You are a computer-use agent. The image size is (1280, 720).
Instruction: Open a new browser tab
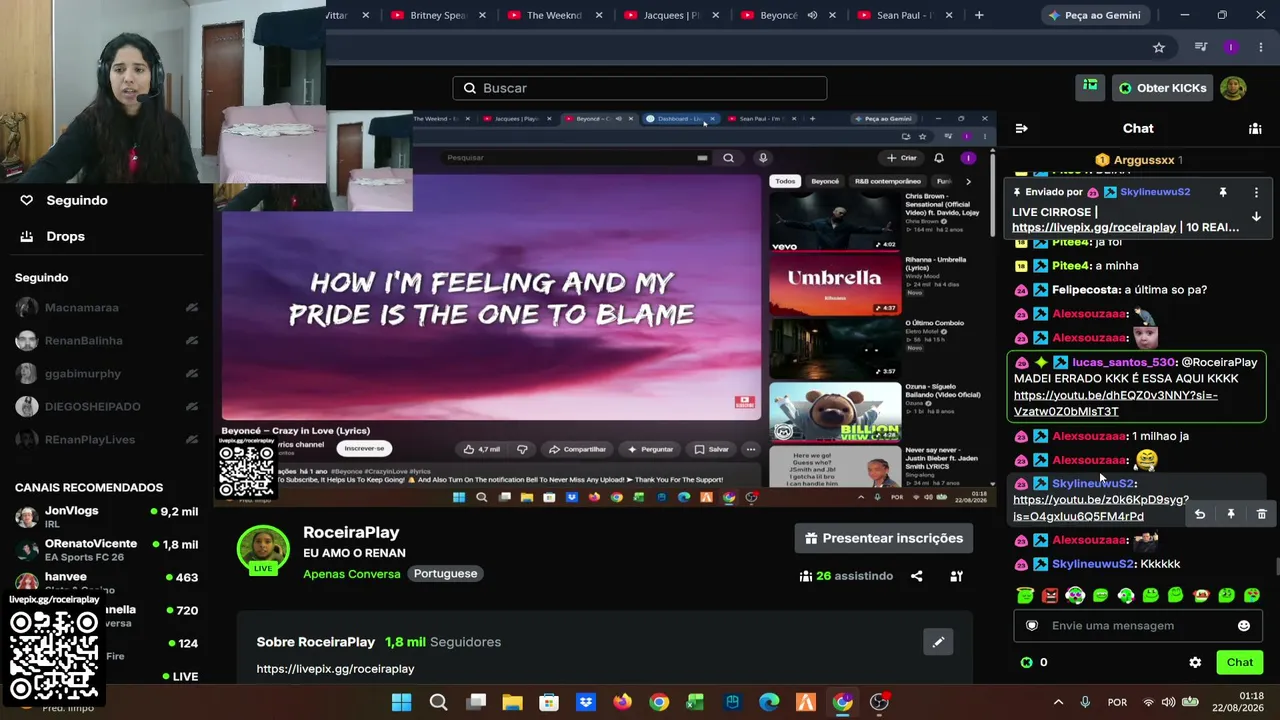[979, 15]
